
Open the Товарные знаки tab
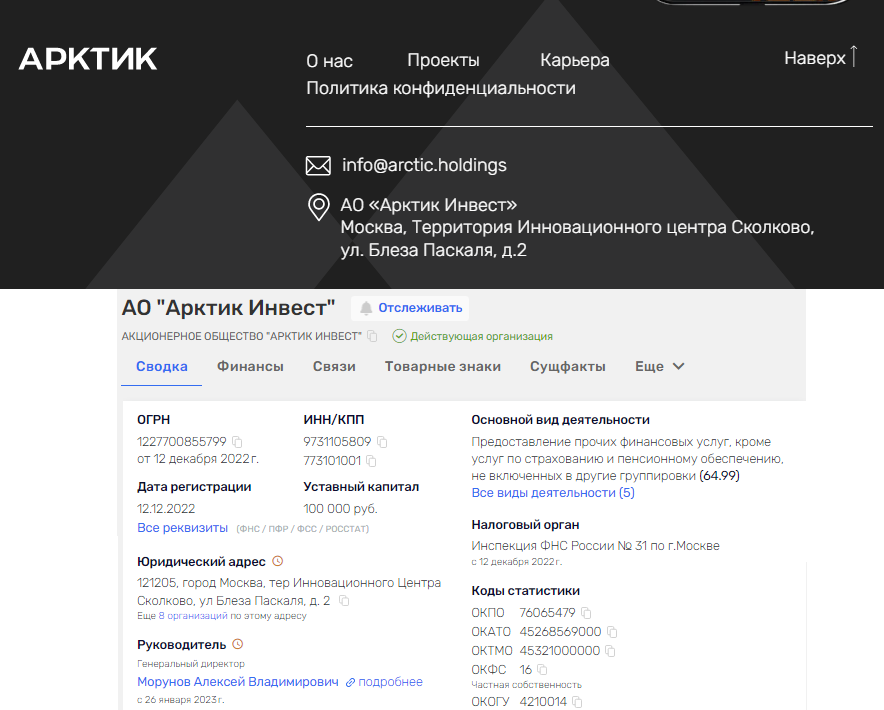point(444,366)
